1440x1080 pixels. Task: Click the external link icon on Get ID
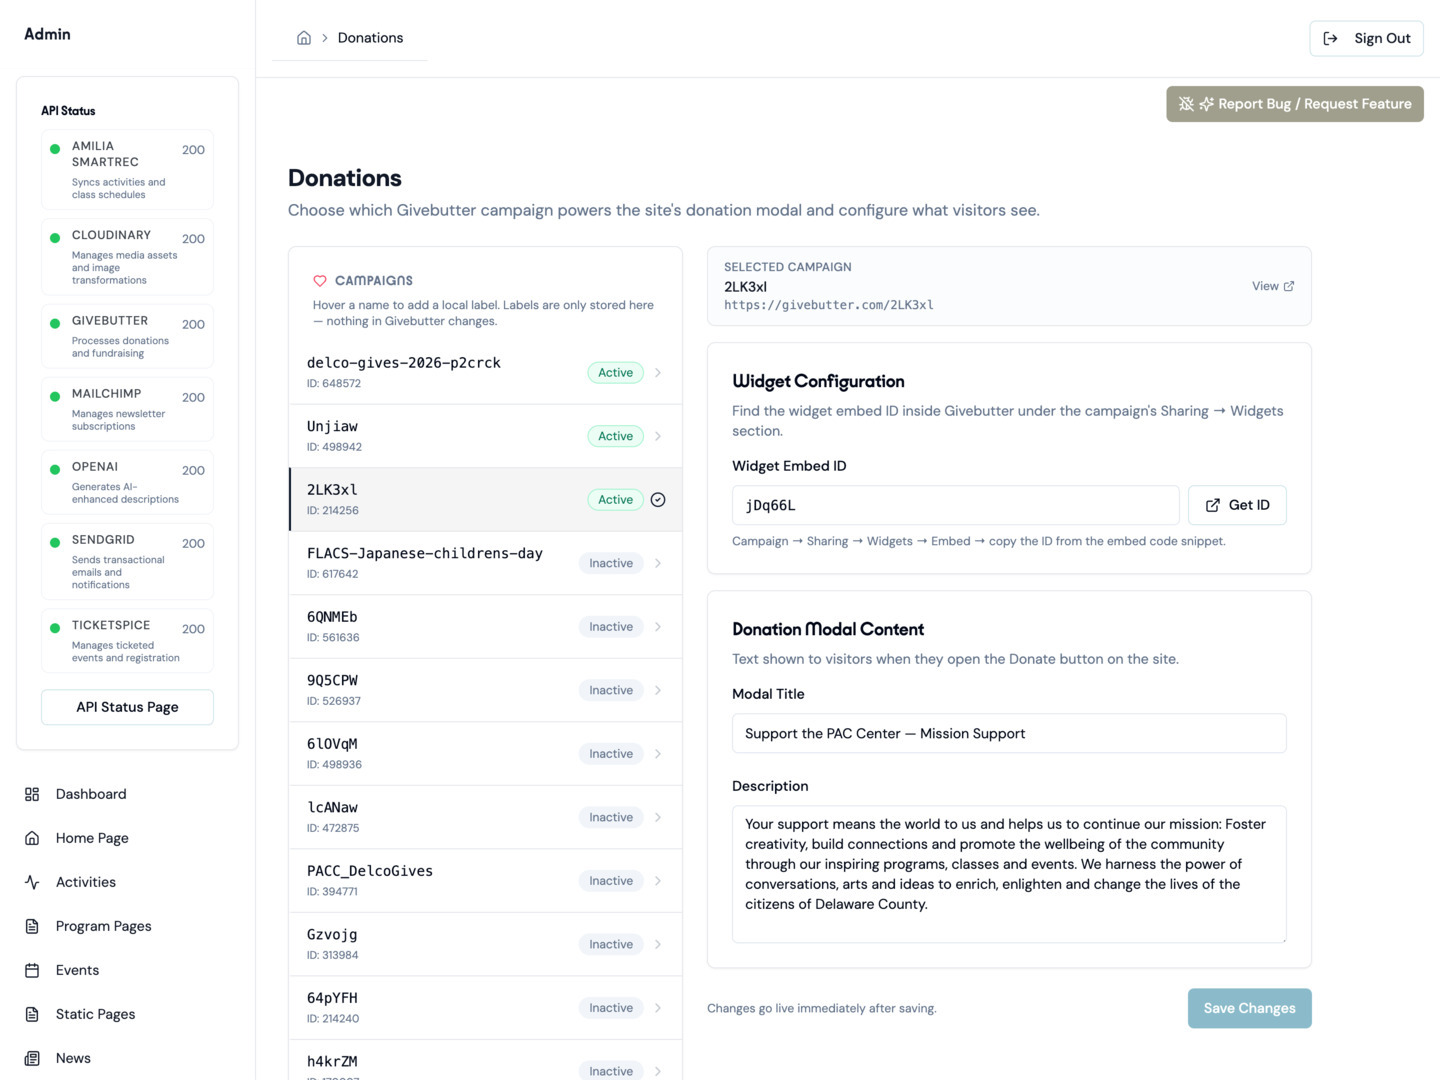[x=1213, y=505]
